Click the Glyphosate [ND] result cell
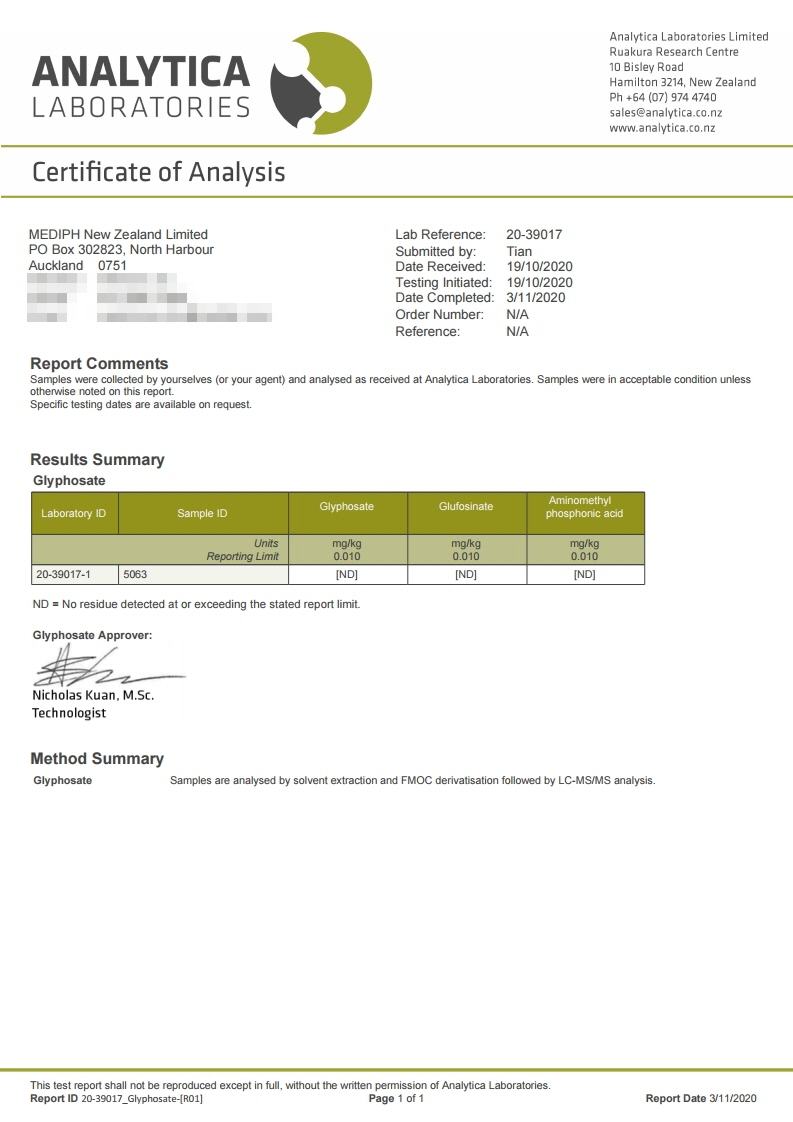Viewport: 793px width, 1122px height. [x=348, y=575]
